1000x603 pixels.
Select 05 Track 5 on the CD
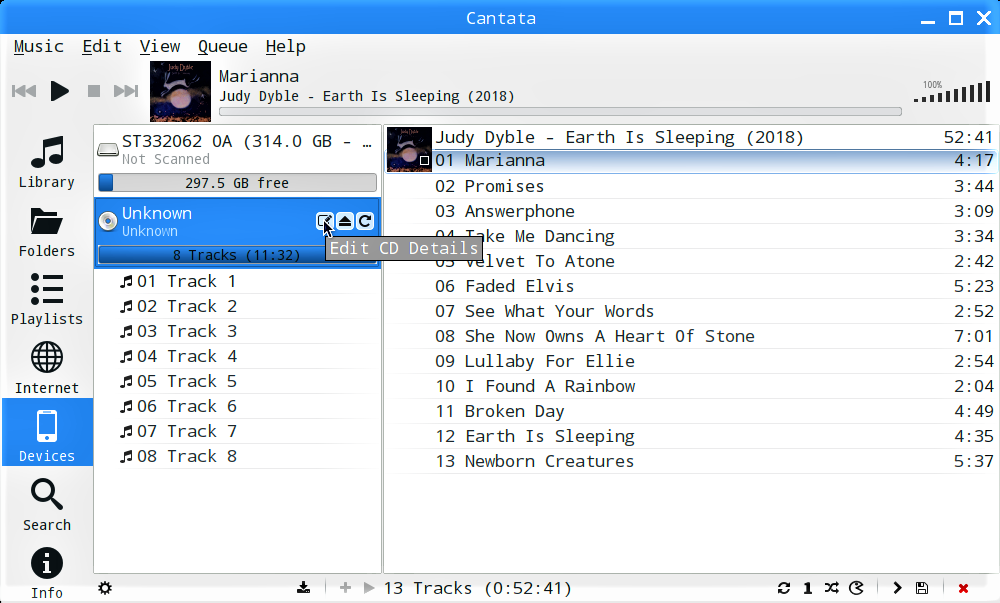(237, 381)
